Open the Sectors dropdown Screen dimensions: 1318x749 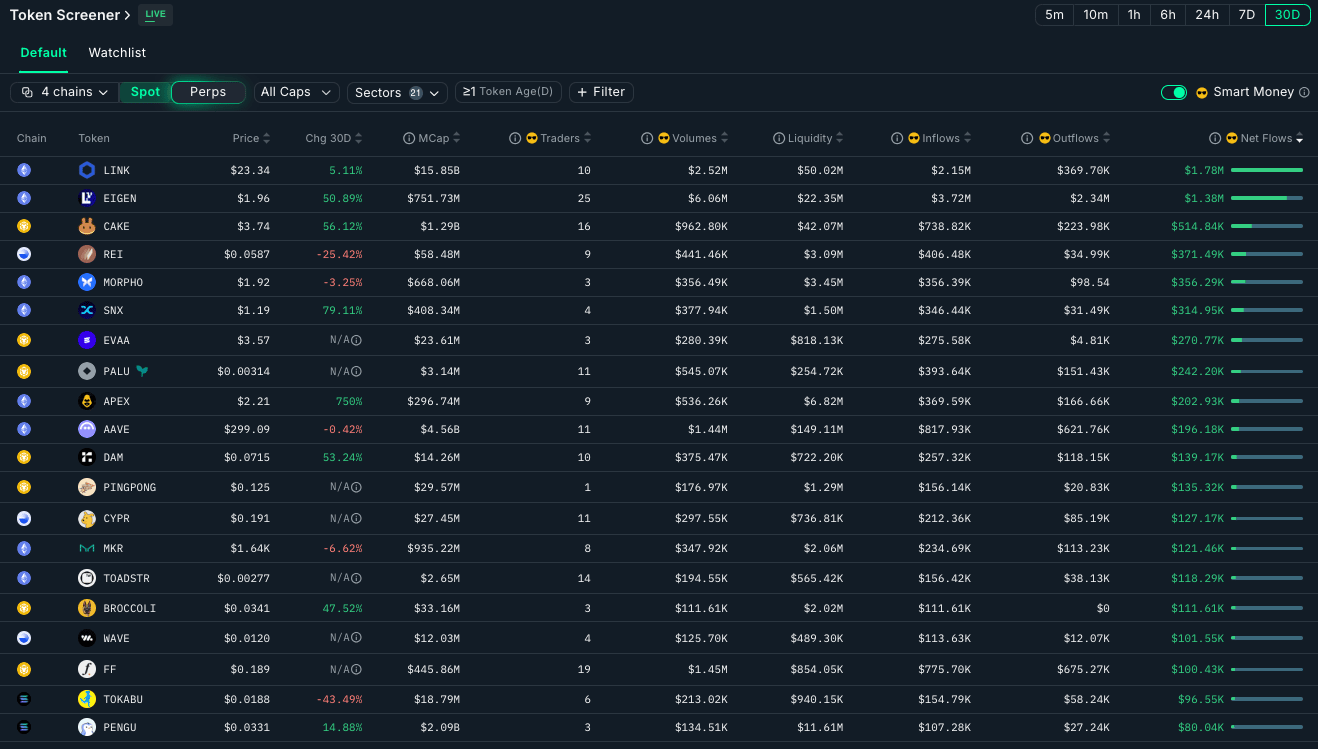[x=397, y=92]
